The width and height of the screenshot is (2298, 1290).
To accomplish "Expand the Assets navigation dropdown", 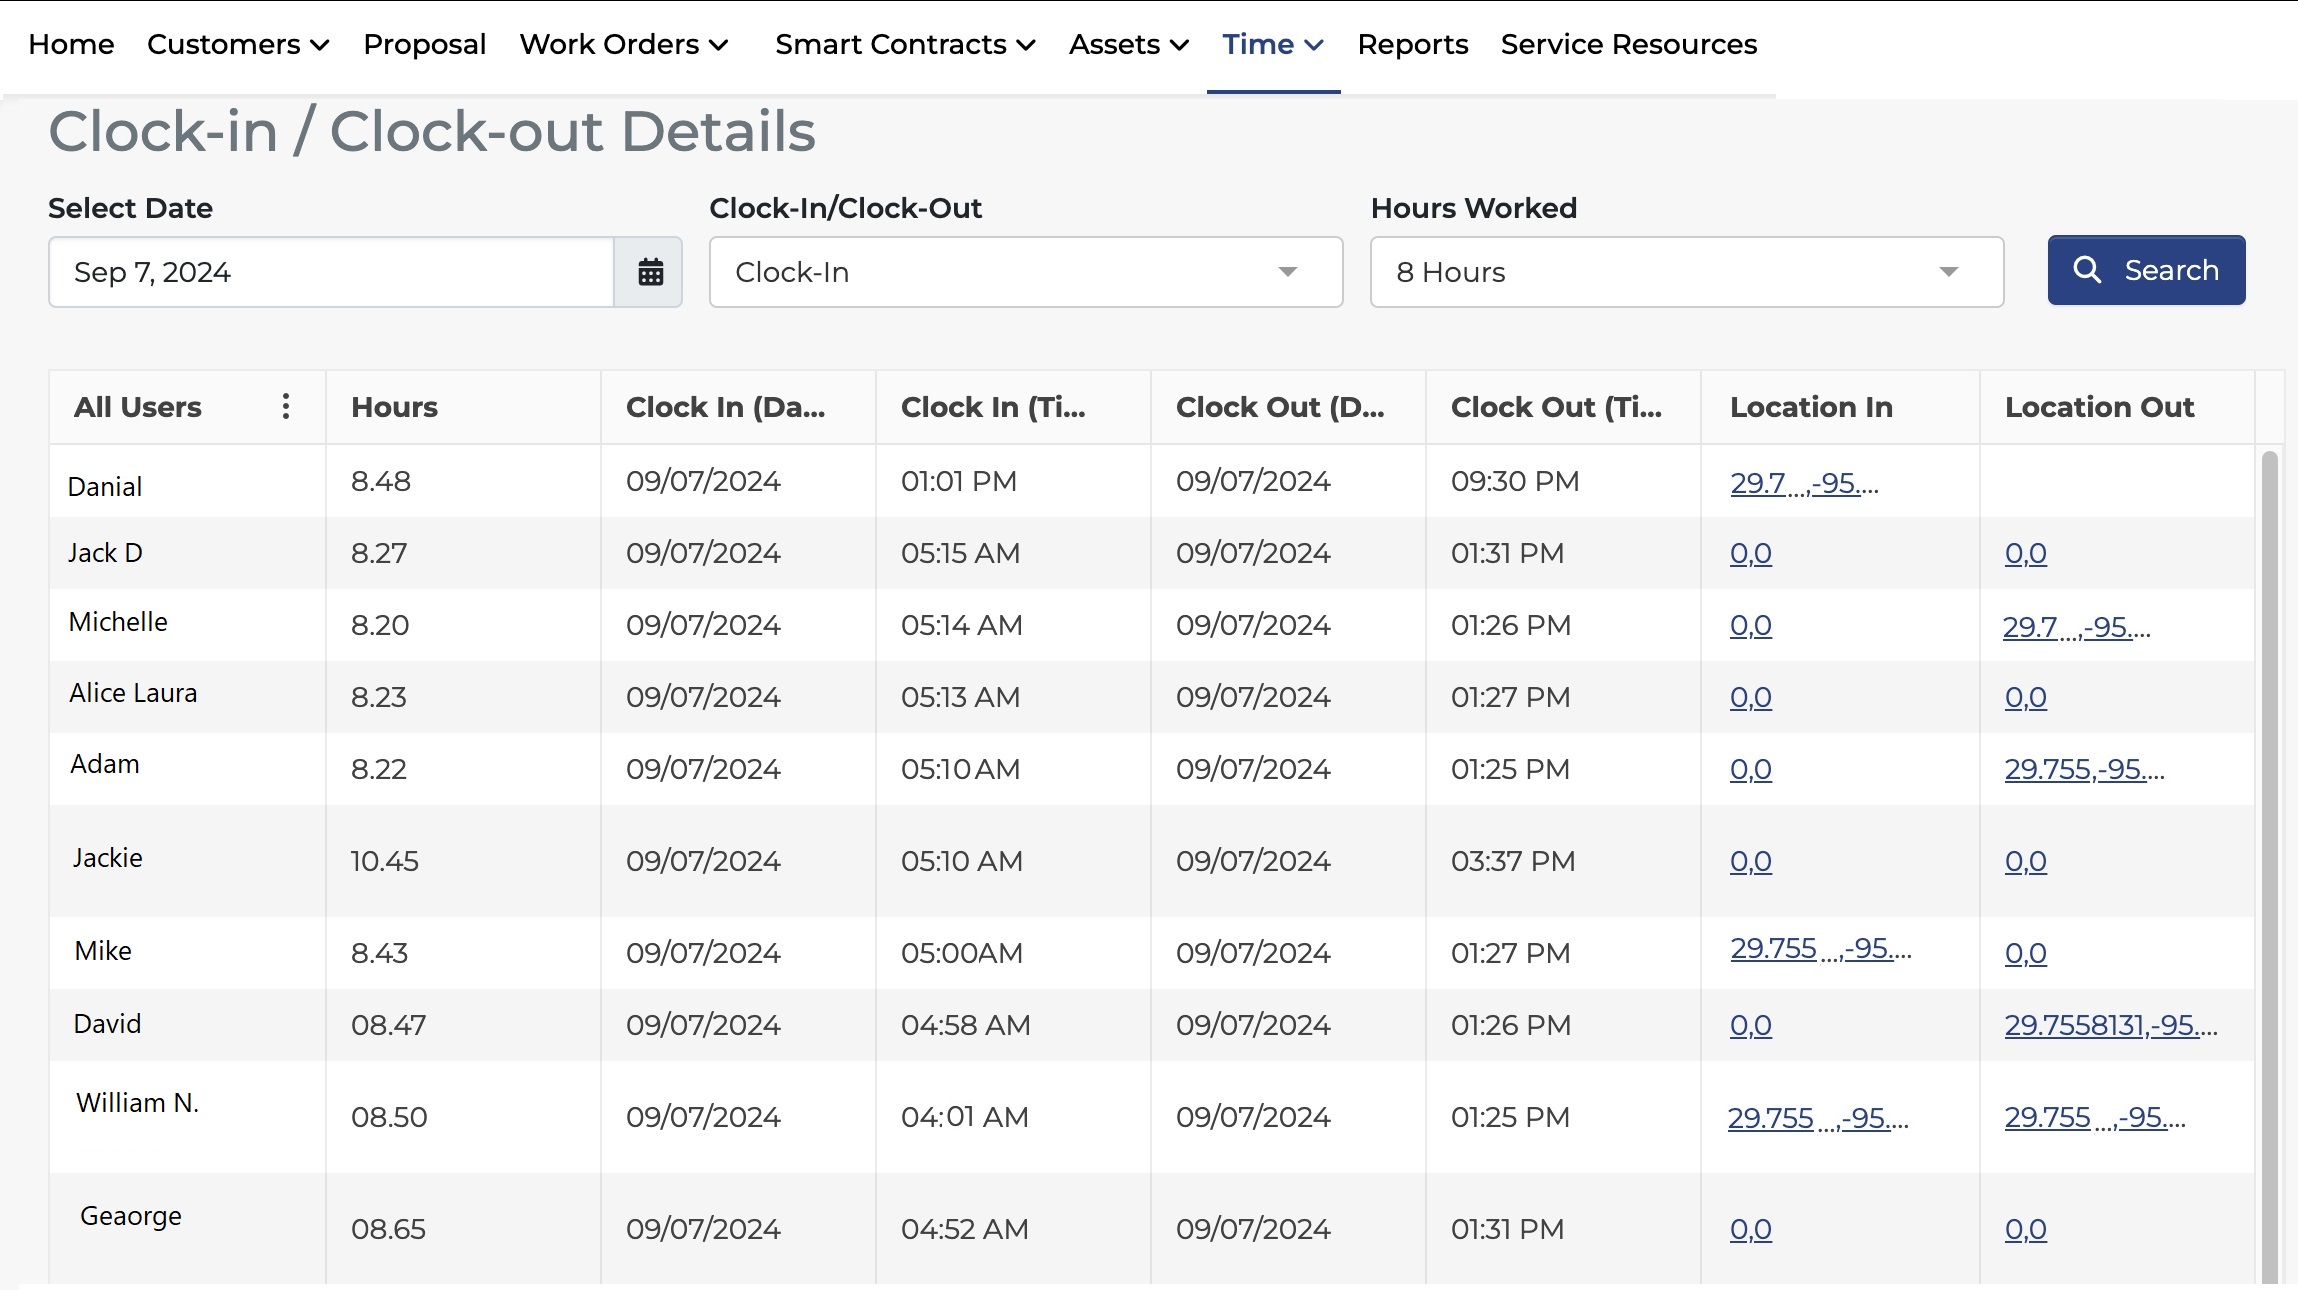I will pyautogui.click(x=1127, y=44).
